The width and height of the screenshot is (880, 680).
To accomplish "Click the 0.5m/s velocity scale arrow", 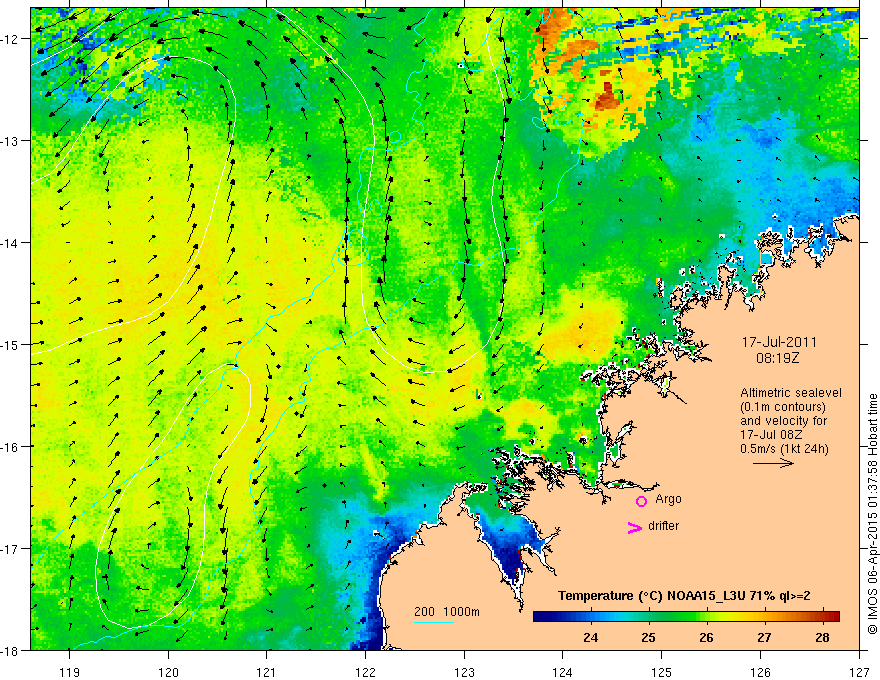I will (773, 463).
